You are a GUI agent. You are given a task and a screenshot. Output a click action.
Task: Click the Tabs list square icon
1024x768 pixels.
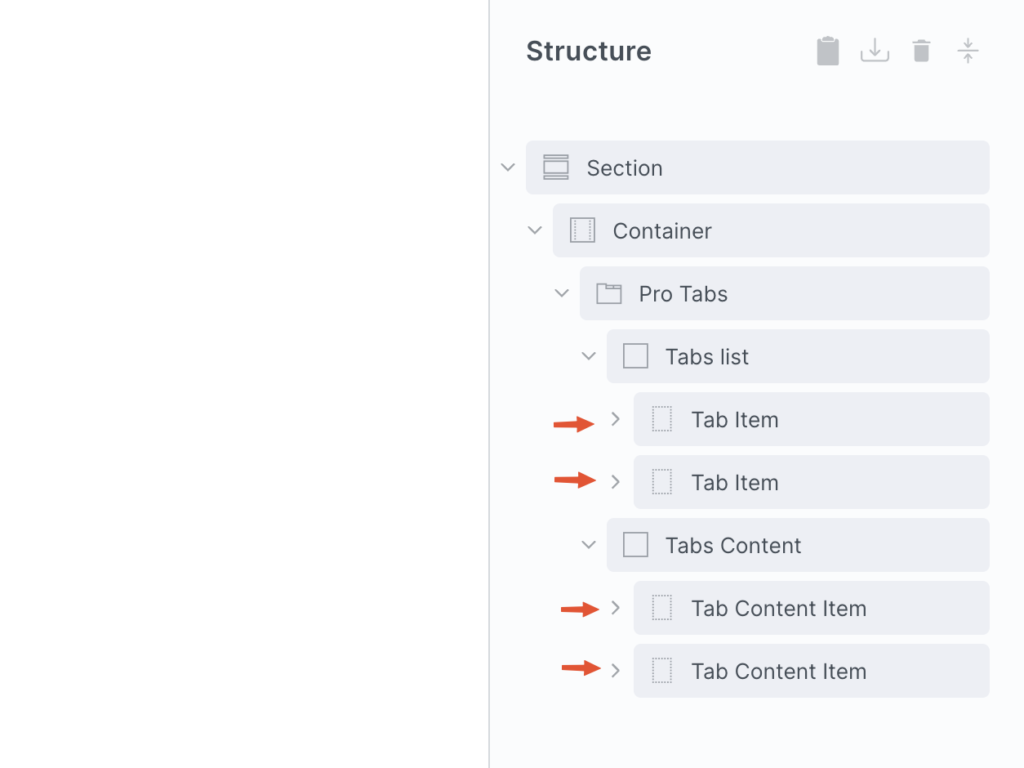[x=636, y=357]
